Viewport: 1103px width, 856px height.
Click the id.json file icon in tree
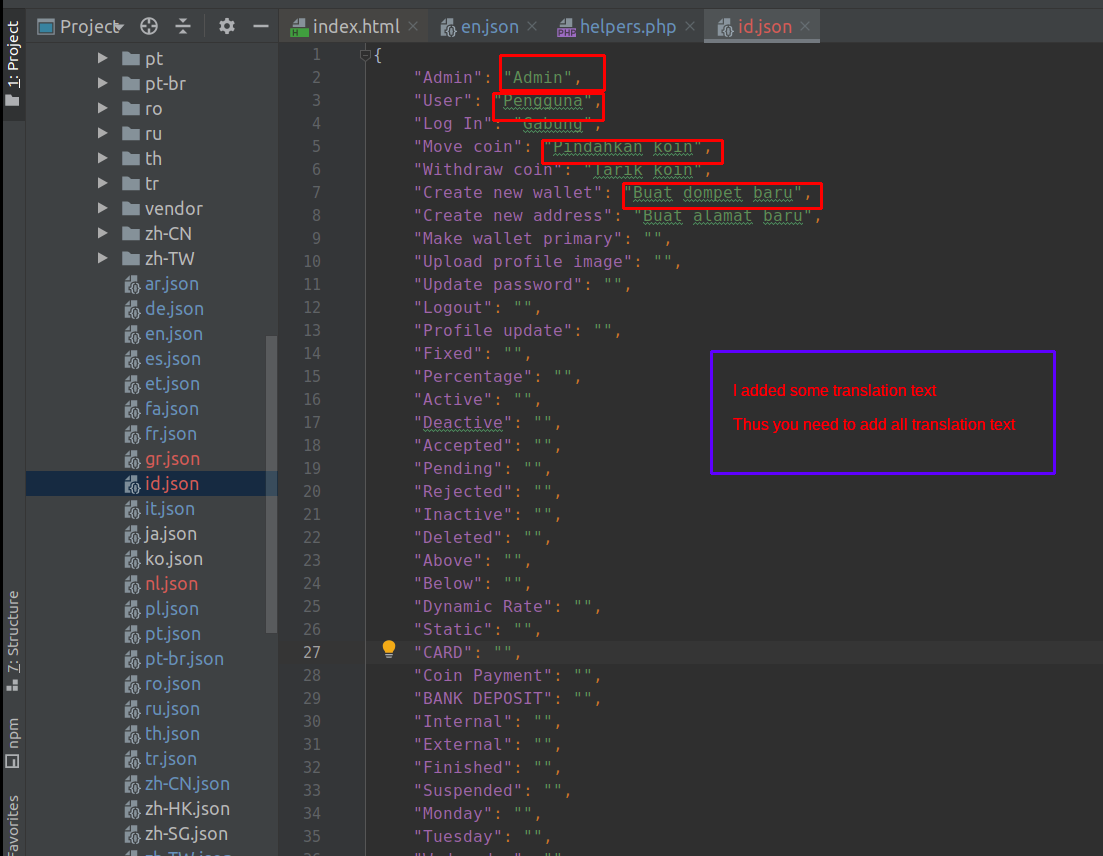point(132,484)
